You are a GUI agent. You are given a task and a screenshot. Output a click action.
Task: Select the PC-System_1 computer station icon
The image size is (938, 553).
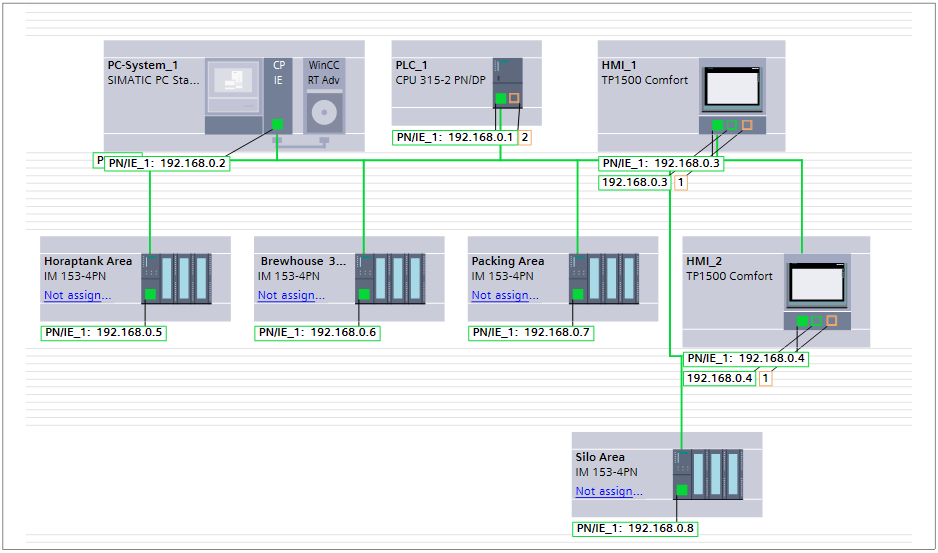click(234, 96)
